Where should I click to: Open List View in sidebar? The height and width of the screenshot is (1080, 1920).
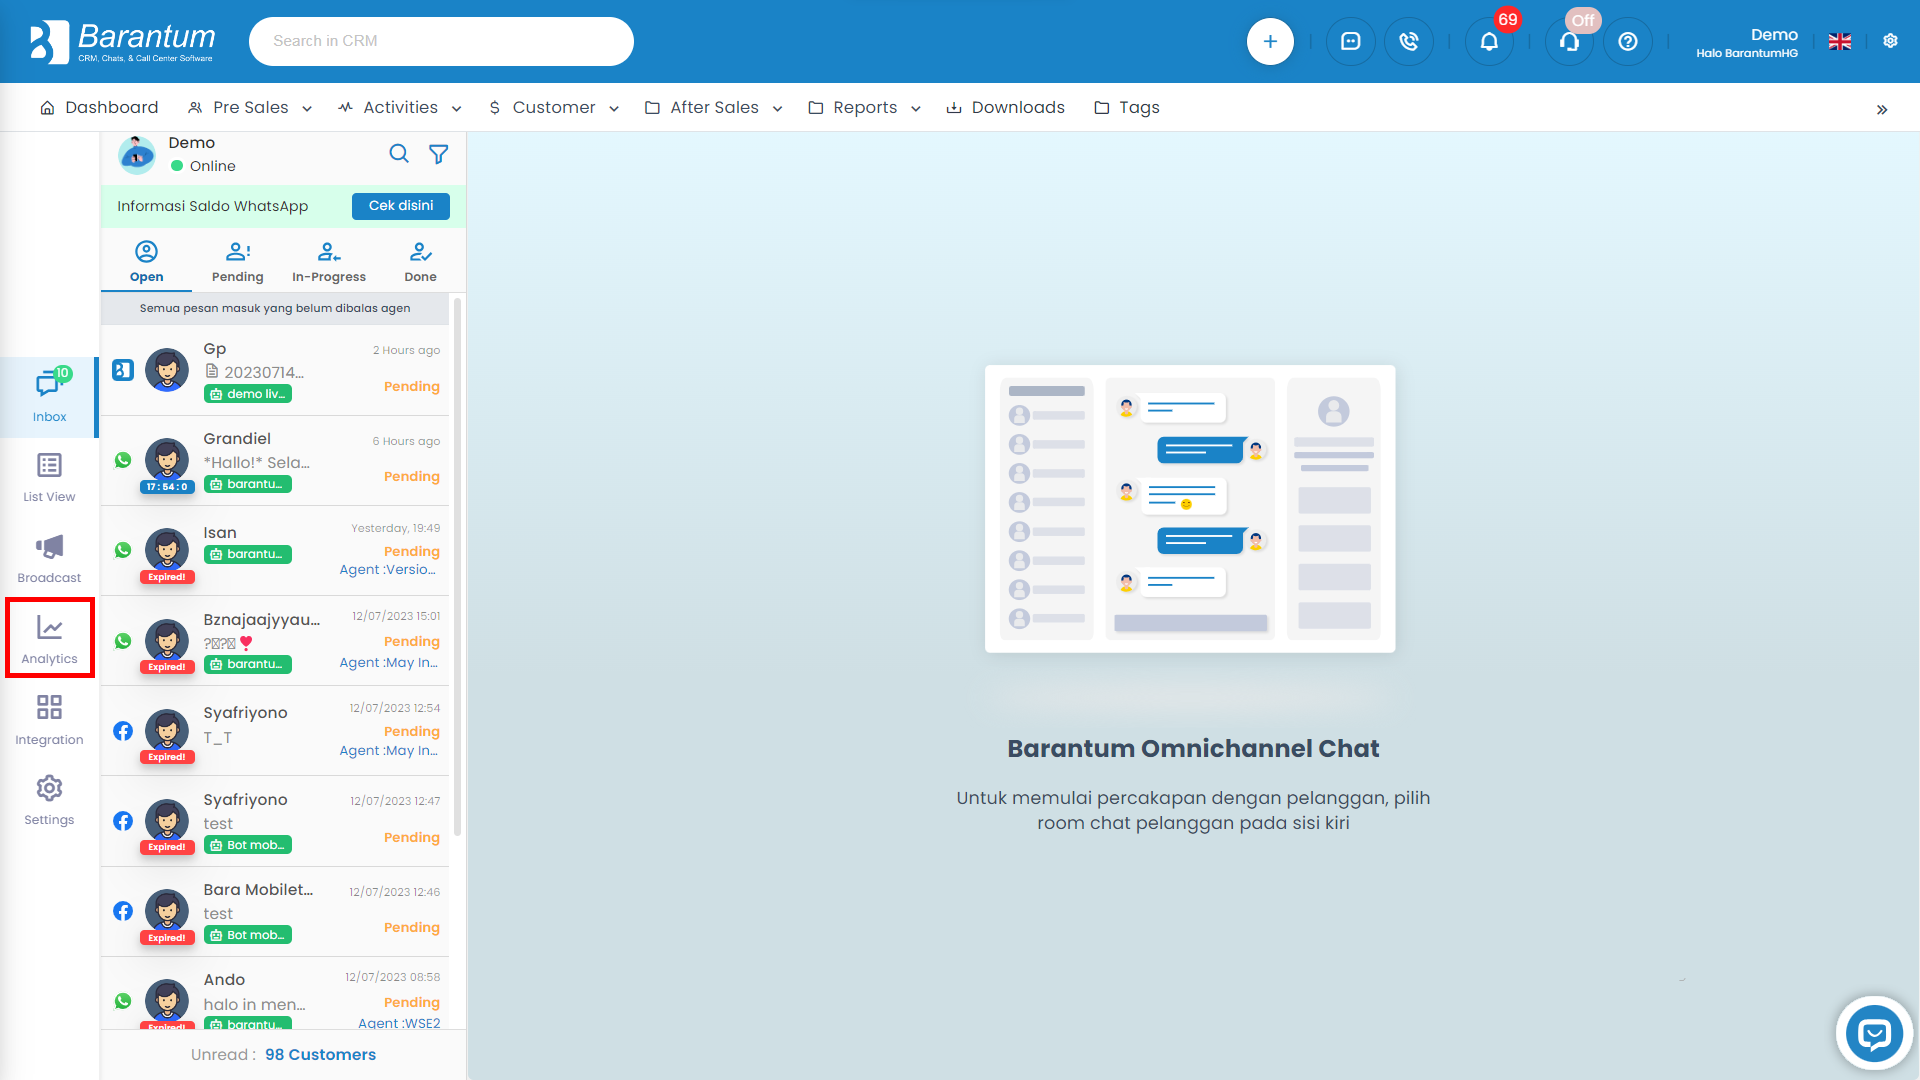[x=49, y=477]
